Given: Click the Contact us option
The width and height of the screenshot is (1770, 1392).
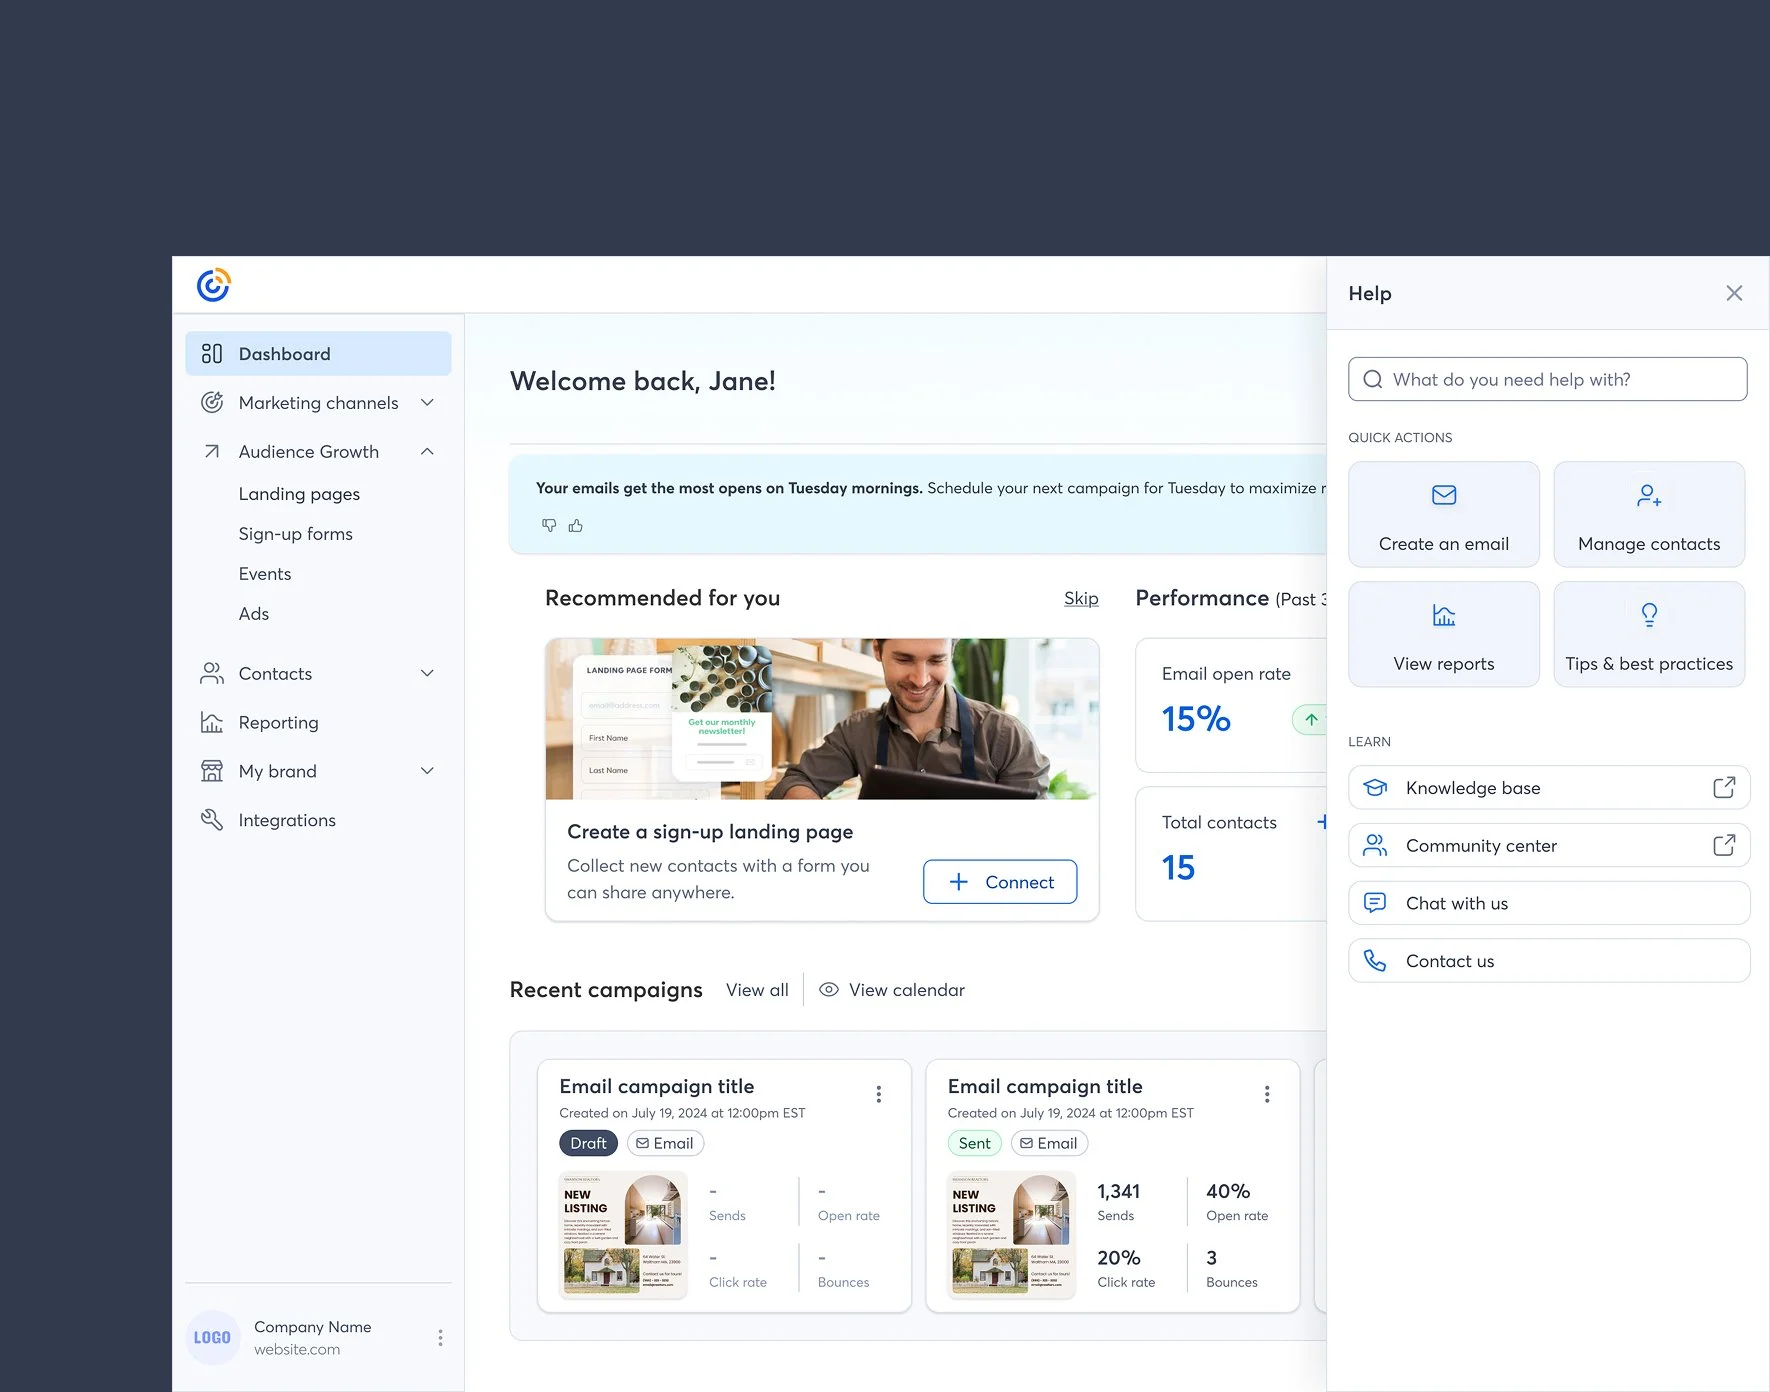Looking at the screenshot, I should pos(1549,961).
